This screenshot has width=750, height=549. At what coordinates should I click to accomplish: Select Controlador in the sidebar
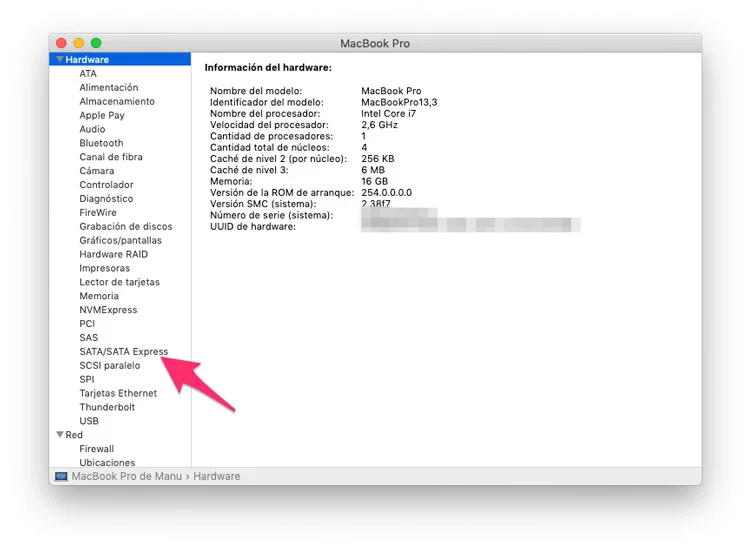(x=106, y=185)
